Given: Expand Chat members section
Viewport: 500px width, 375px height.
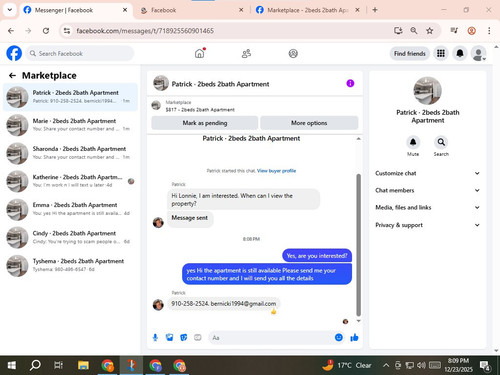Looking at the screenshot, I should 427,190.
